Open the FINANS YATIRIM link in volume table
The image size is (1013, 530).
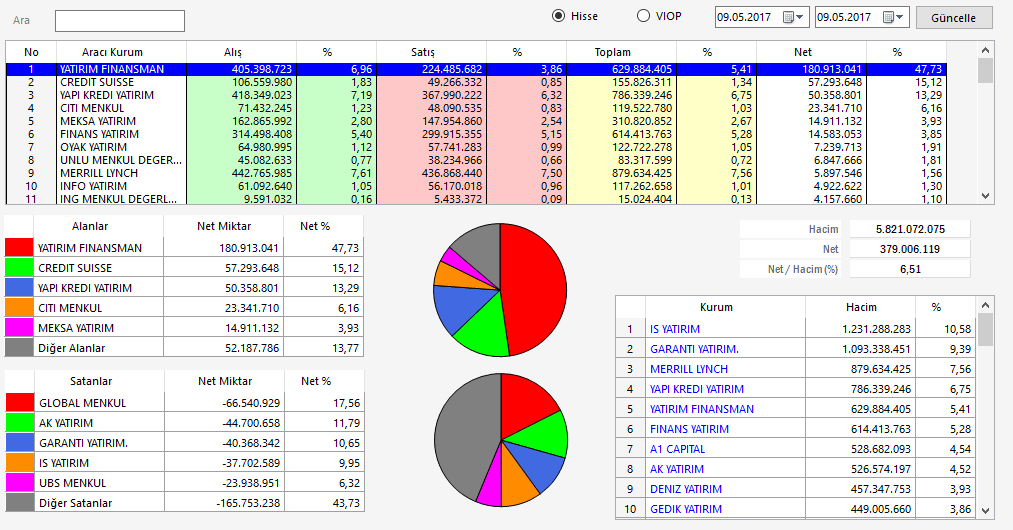coord(689,429)
